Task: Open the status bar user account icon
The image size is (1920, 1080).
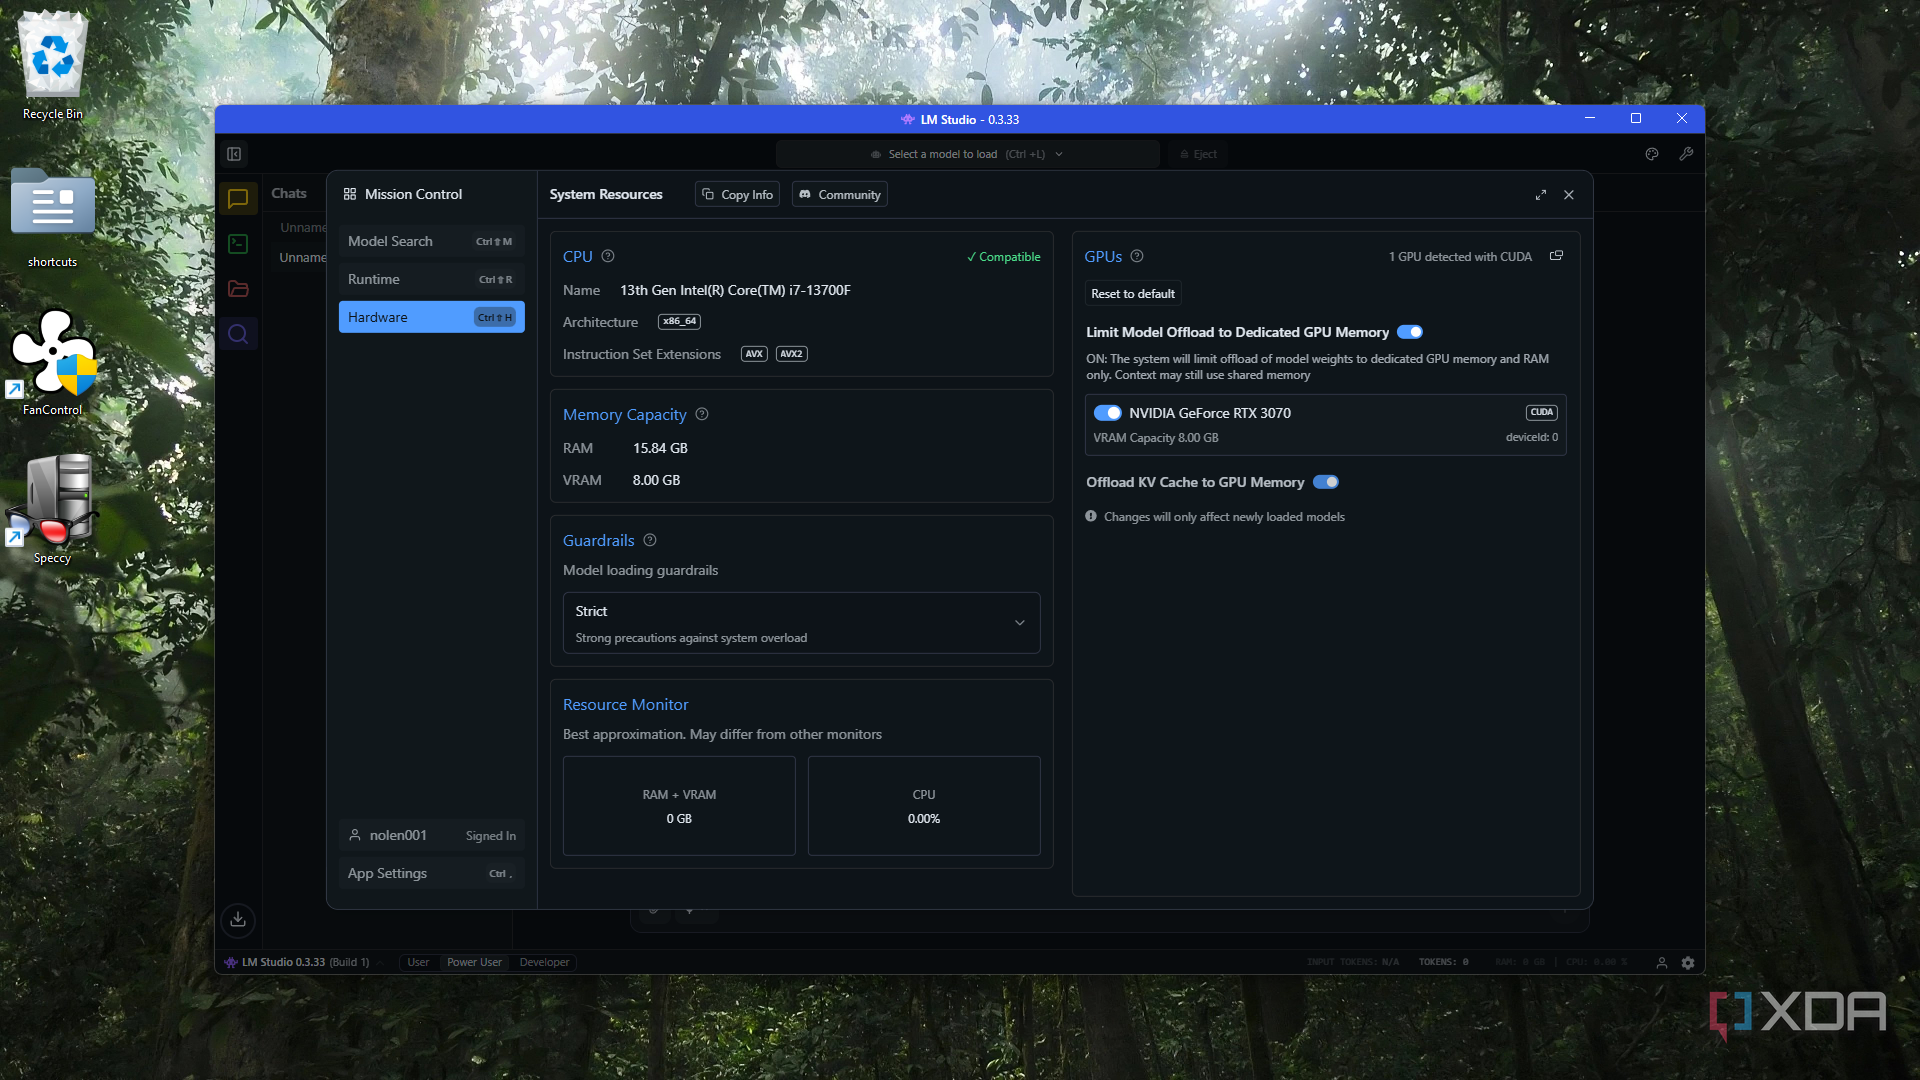Action: [x=1662, y=963]
